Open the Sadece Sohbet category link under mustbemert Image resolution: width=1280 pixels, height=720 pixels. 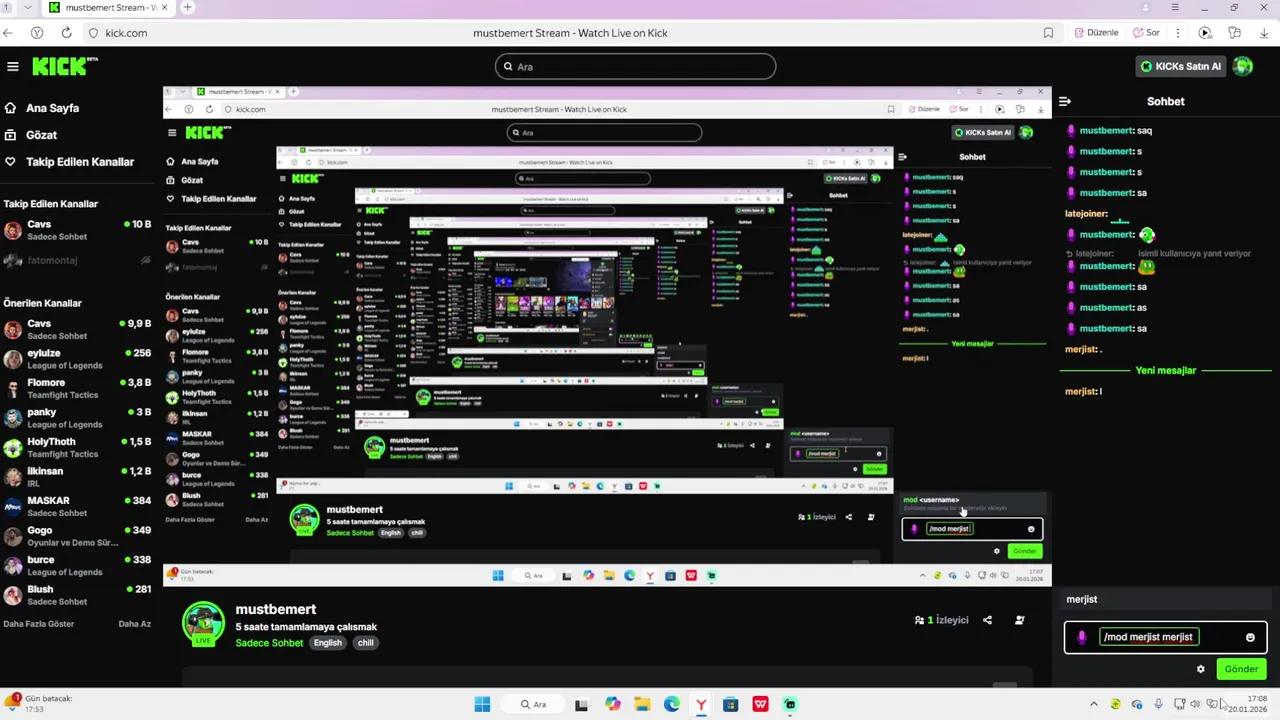click(x=269, y=643)
